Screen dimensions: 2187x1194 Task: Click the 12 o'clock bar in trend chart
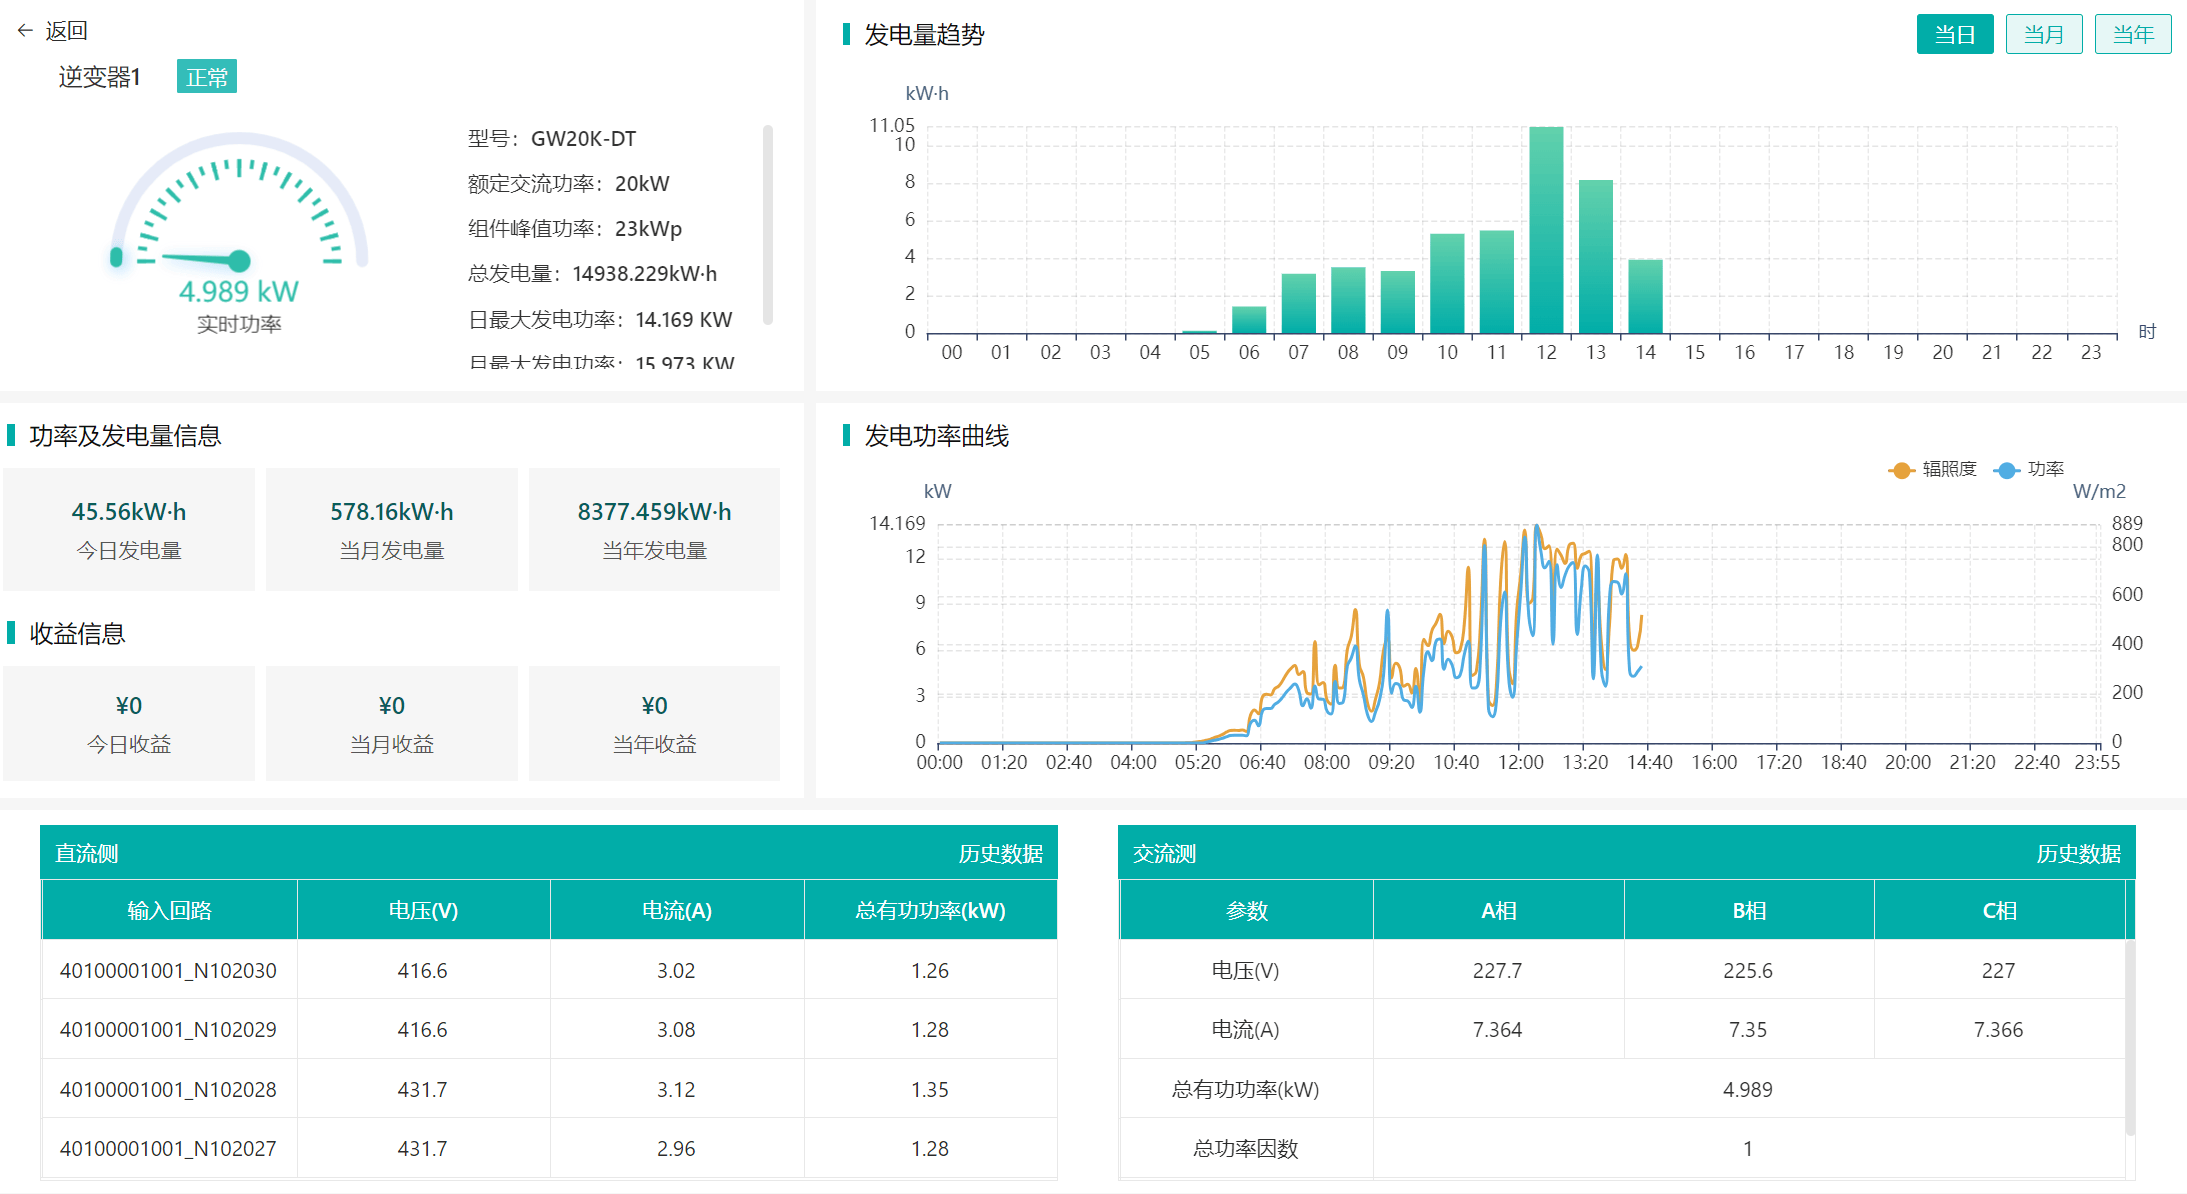click(x=1546, y=229)
